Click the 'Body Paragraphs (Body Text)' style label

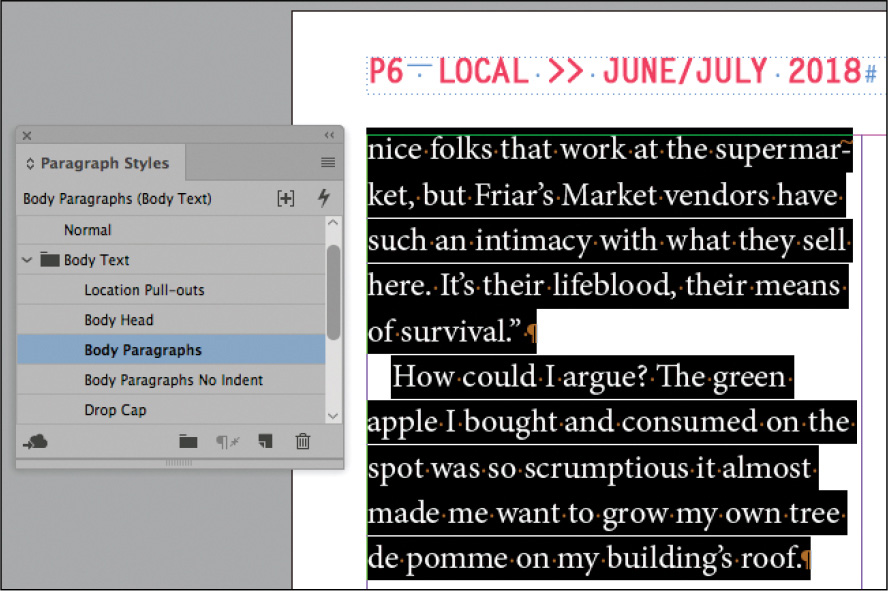click(x=117, y=199)
